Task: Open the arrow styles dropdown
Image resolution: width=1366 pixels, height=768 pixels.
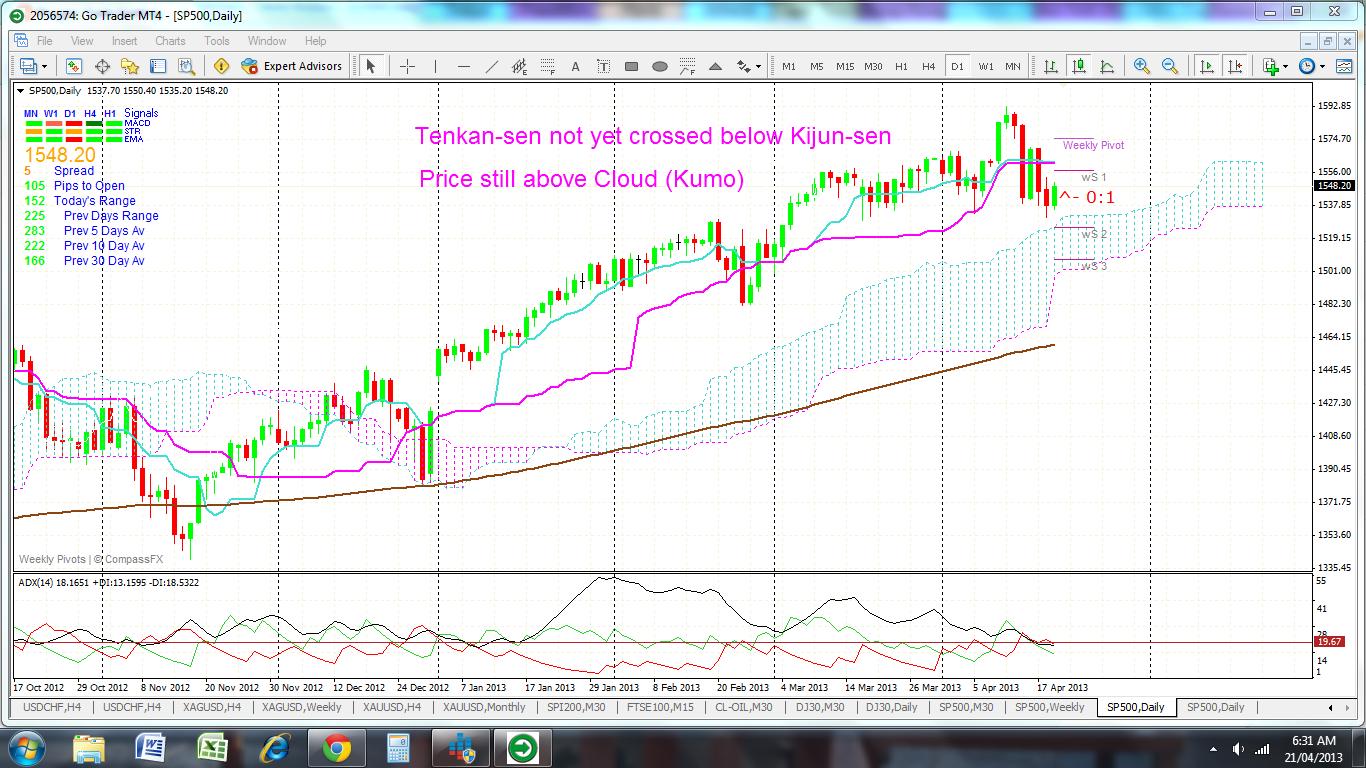Action: click(x=758, y=66)
